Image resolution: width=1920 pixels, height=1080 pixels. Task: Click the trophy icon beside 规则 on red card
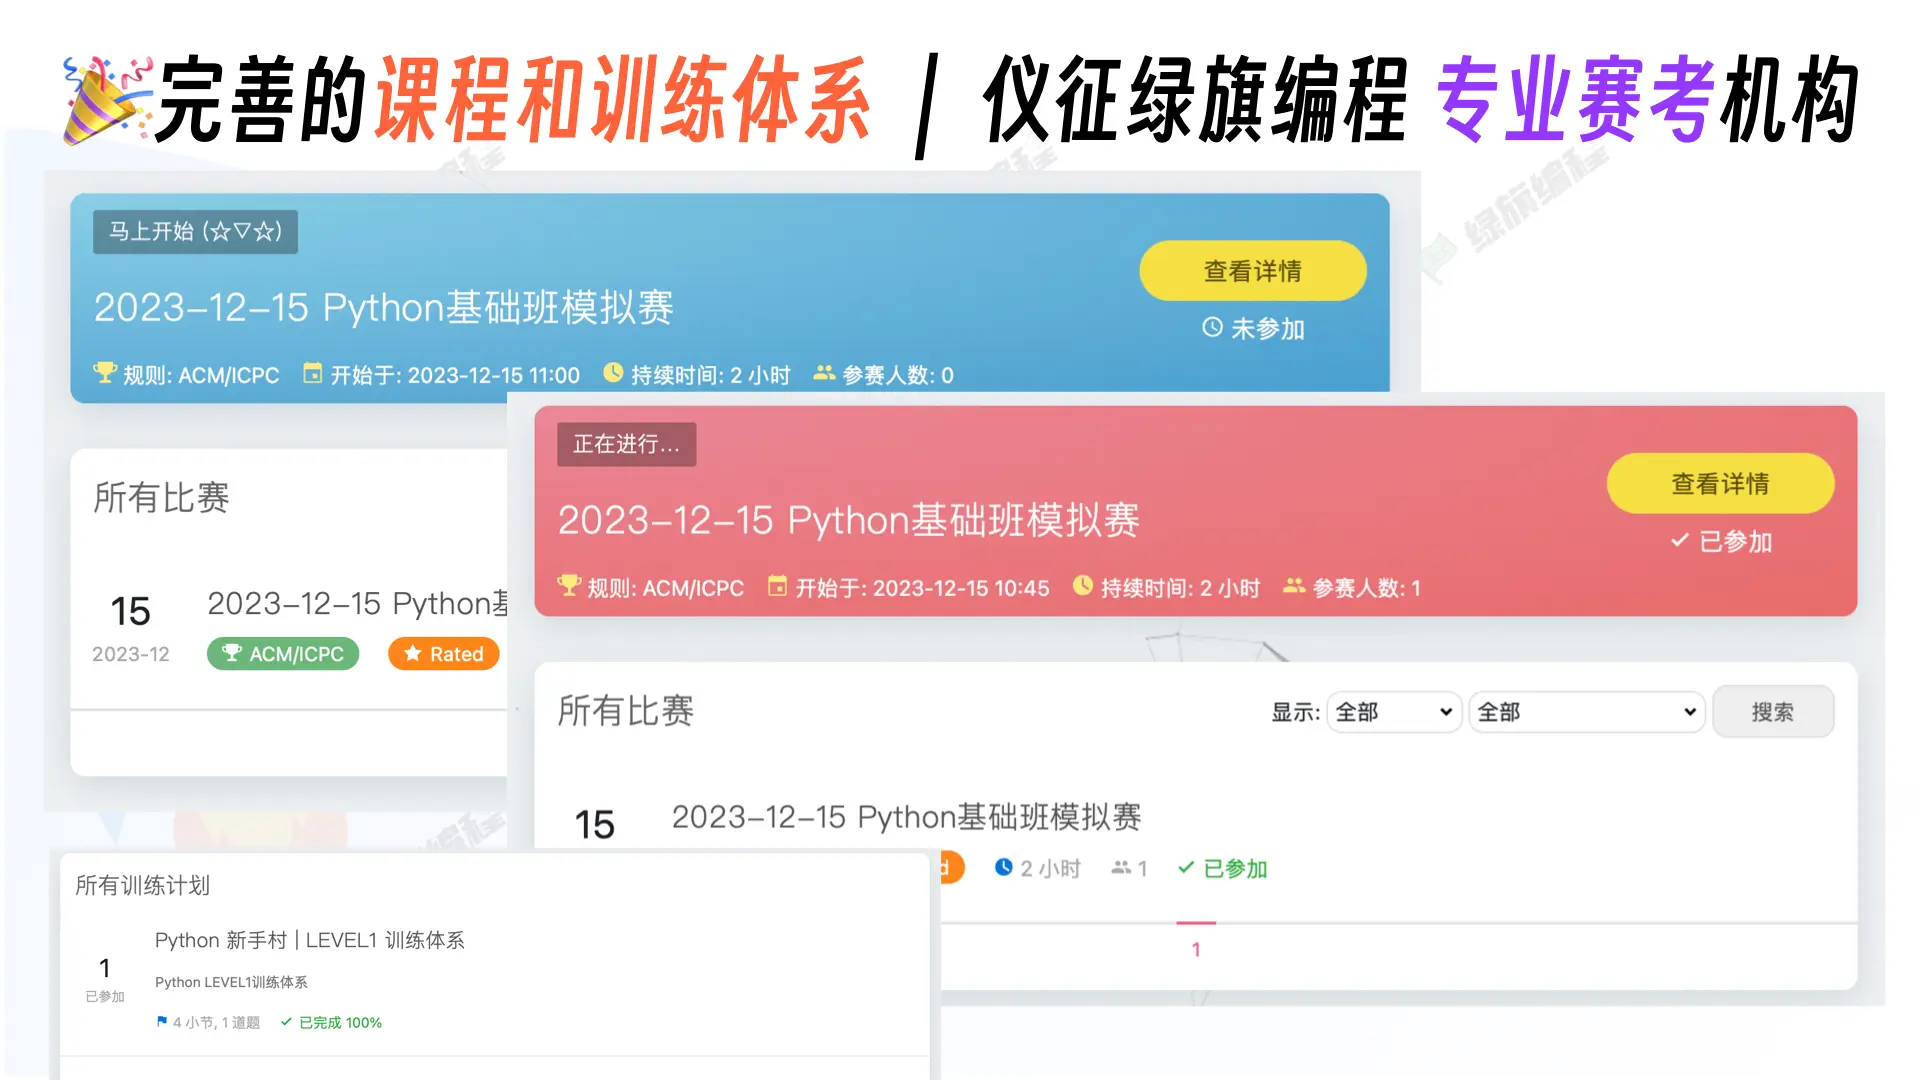[569, 586]
